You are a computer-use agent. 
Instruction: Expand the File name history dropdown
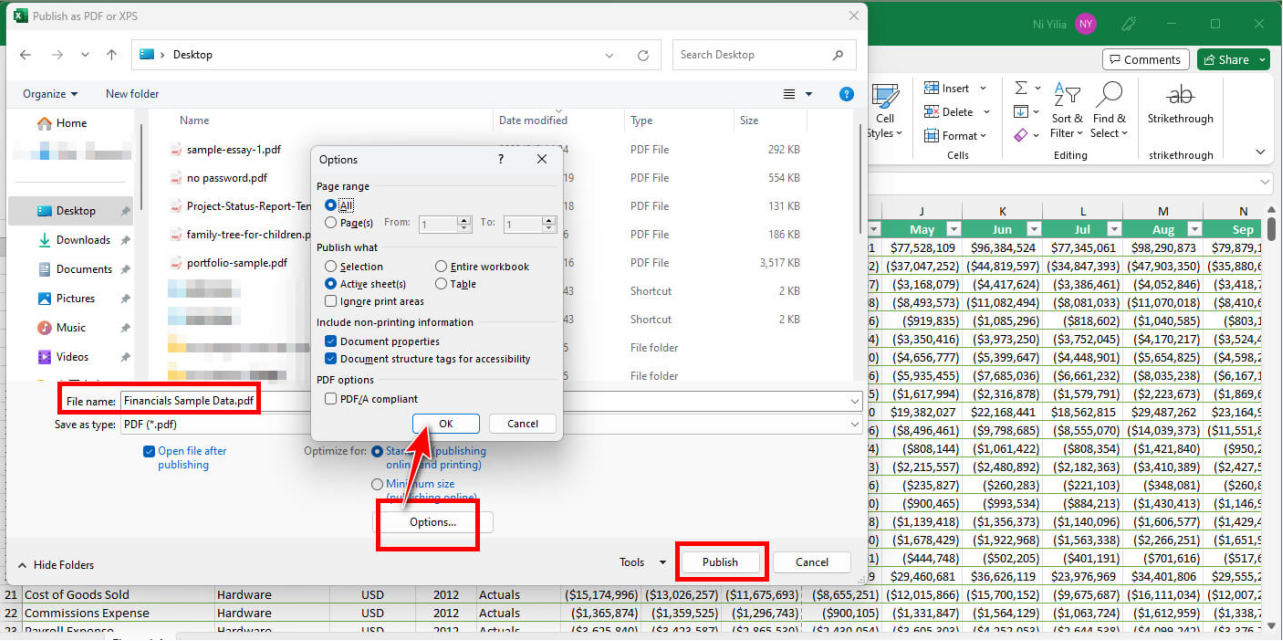[x=853, y=401]
